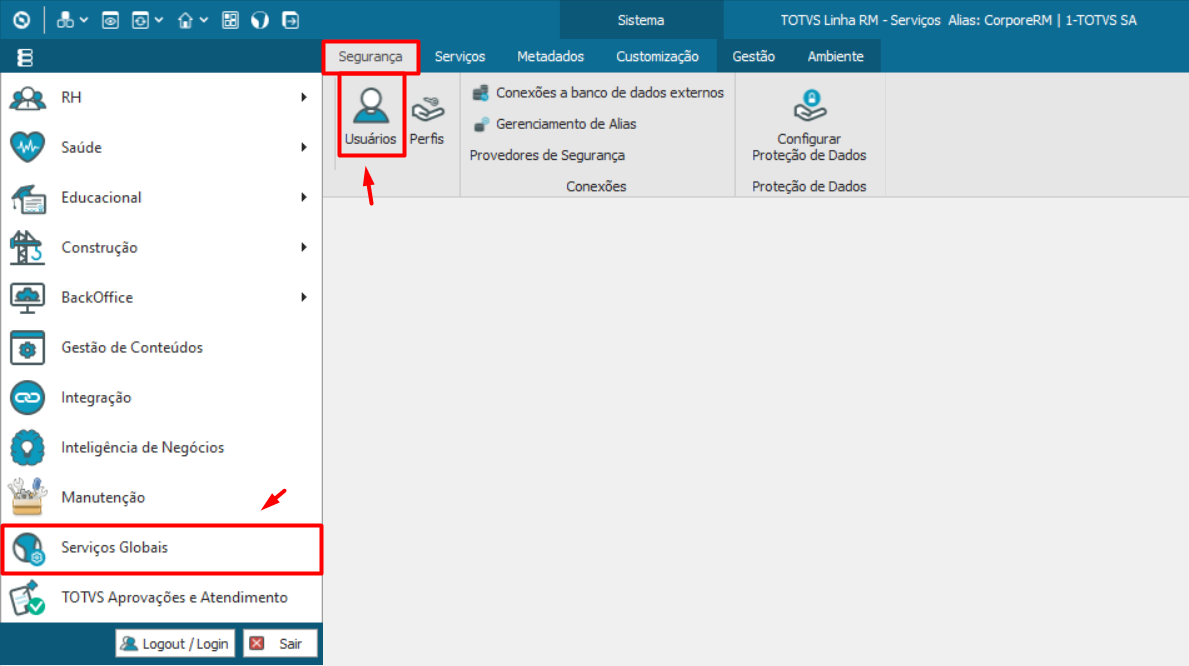Expand the Saúde submenu arrow
This screenshot has height=666, width=1189.
tap(303, 147)
